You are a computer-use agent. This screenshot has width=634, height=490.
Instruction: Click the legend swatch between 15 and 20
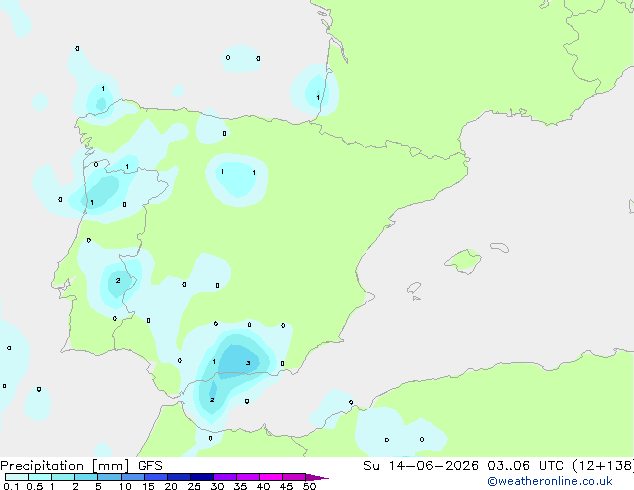point(155,477)
